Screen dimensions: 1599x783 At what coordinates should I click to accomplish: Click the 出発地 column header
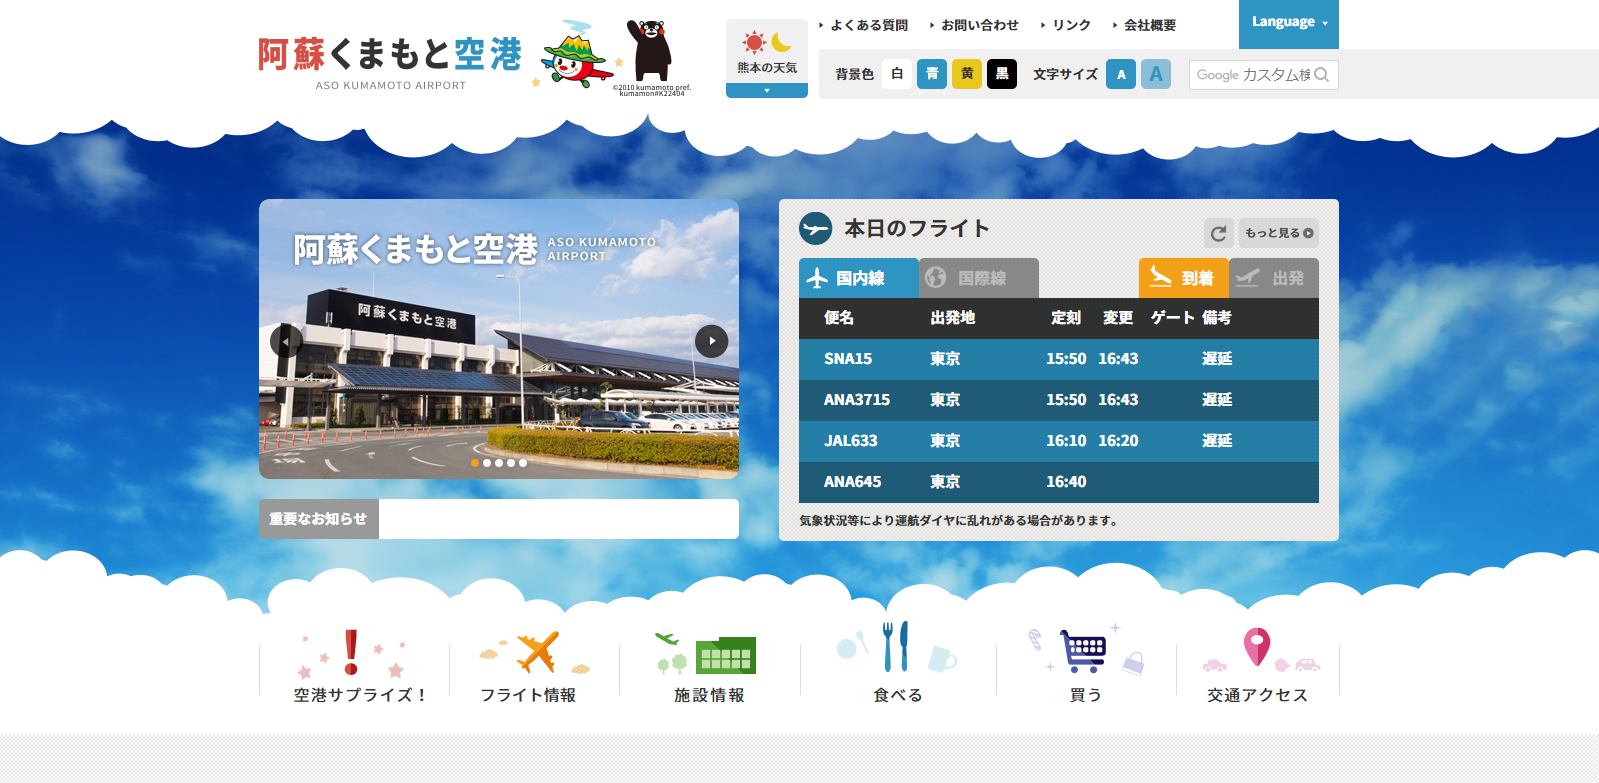pyautogui.click(x=953, y=318)
